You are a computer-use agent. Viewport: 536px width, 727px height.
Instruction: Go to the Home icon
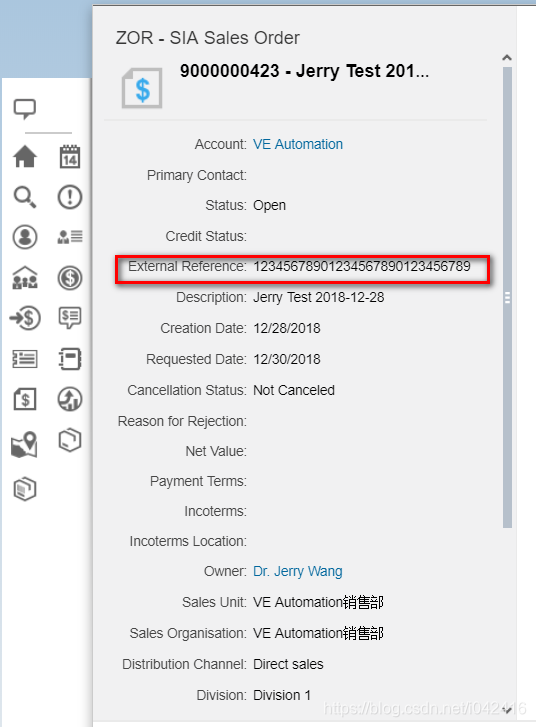25,156
